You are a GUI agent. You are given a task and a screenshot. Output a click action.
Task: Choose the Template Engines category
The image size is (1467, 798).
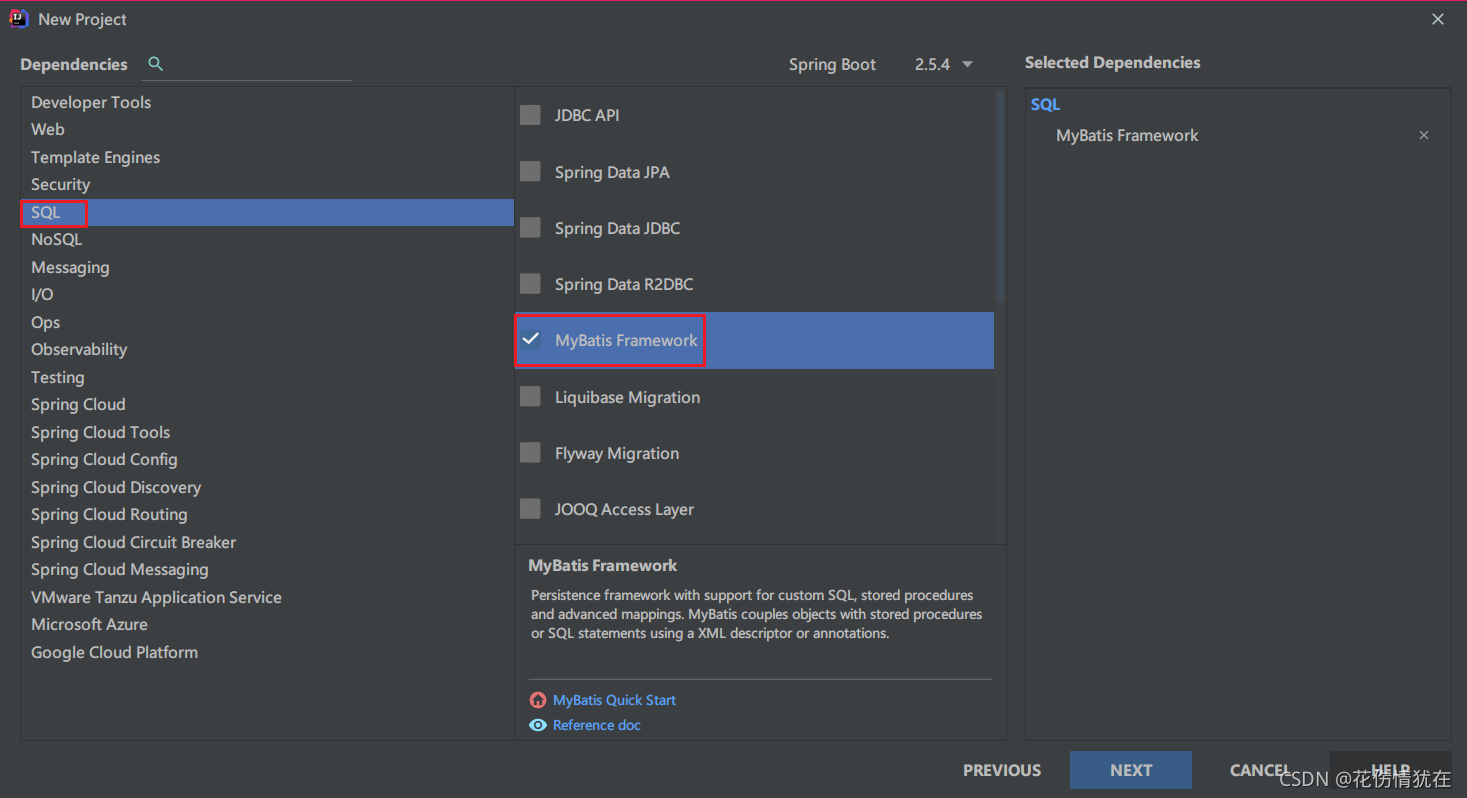click(95, 157)
